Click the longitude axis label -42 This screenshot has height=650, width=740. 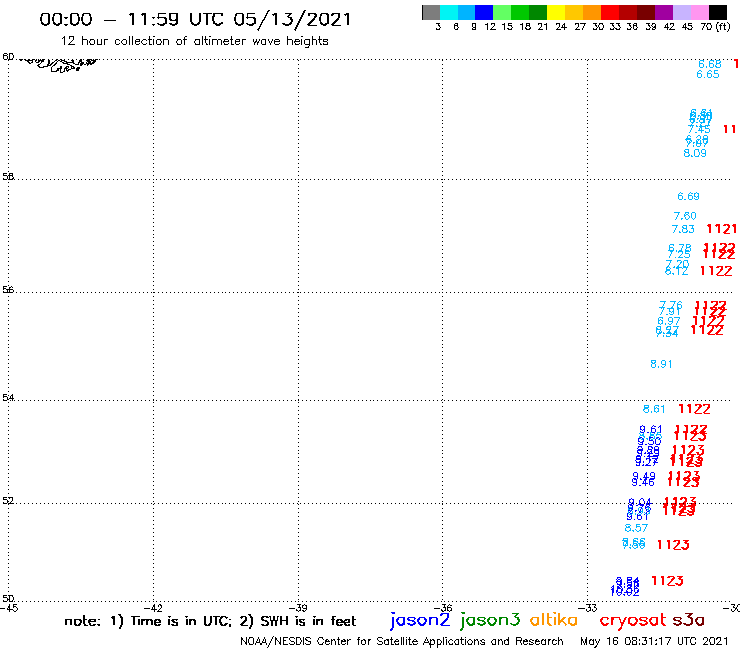coord(153,608)
